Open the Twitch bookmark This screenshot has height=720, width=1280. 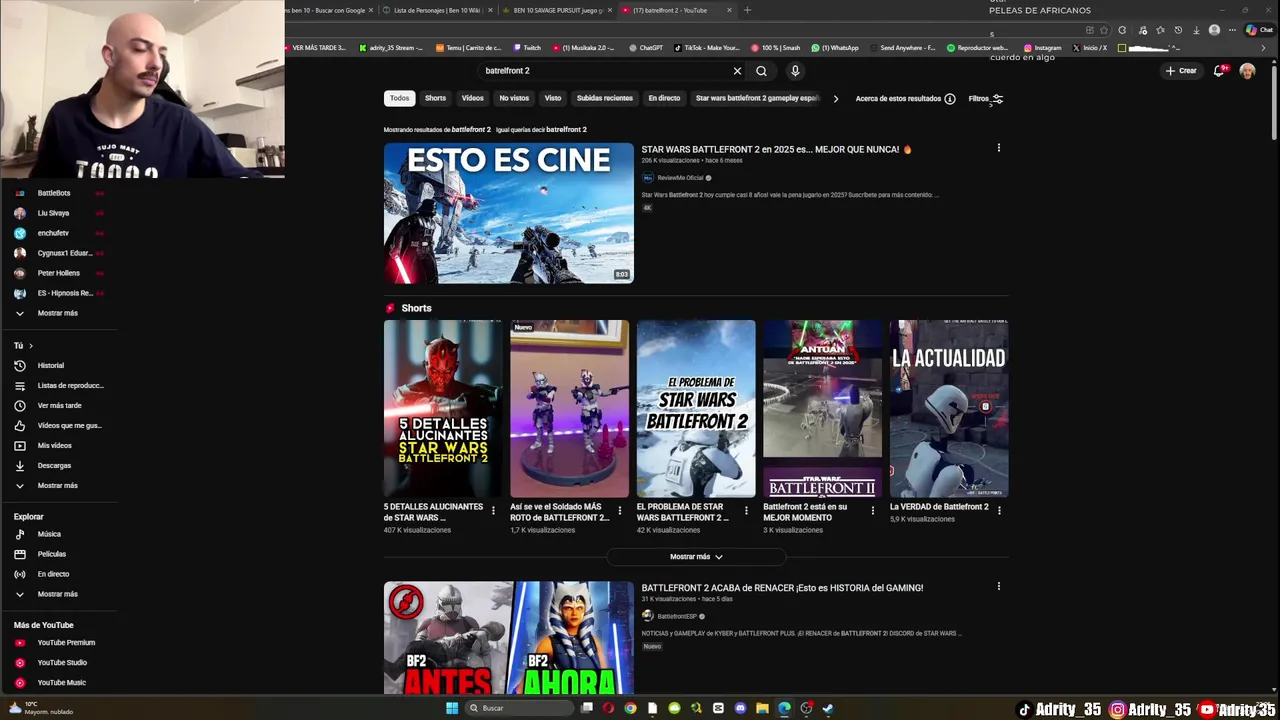527,48
